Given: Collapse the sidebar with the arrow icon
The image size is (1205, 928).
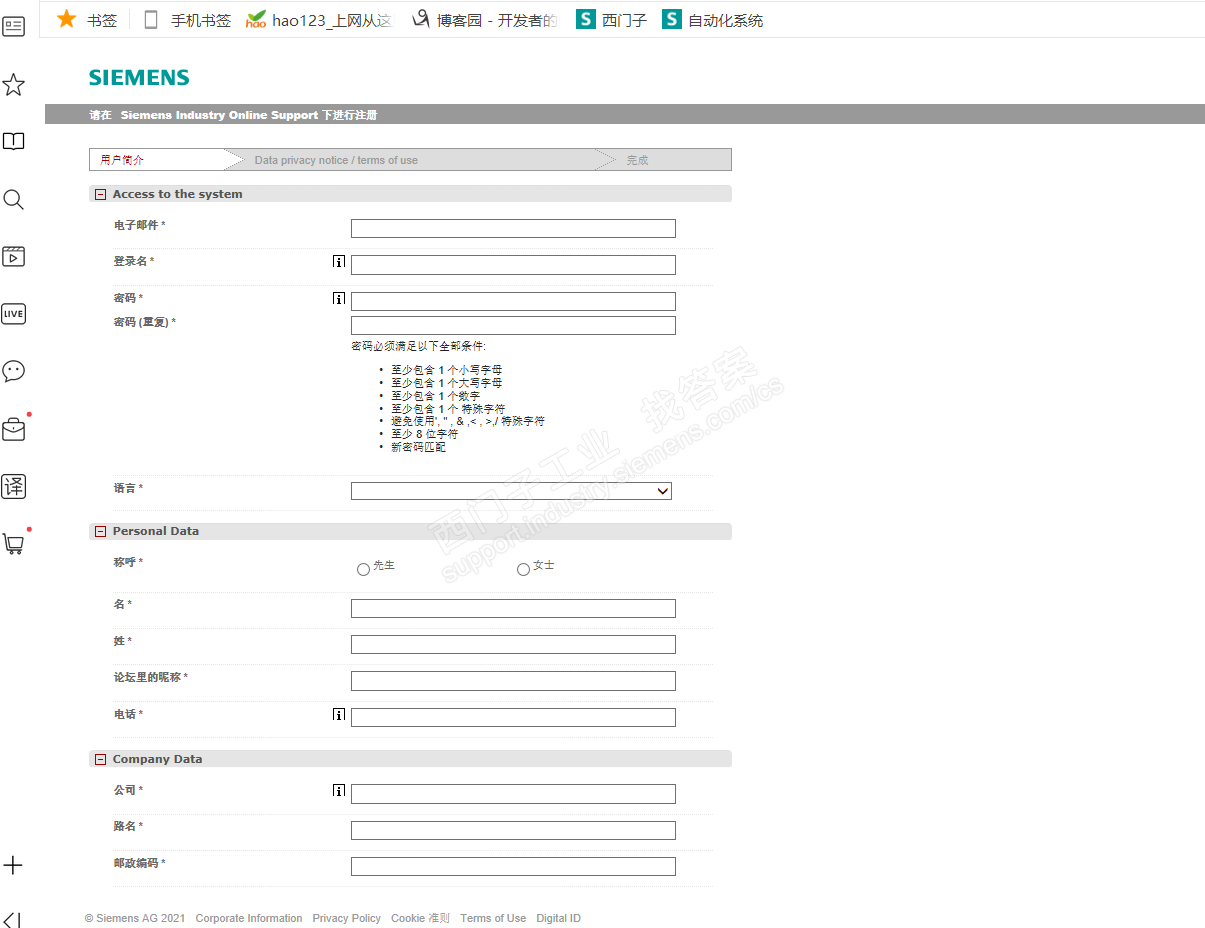Looking at the screenshot, I should point(12,920).
